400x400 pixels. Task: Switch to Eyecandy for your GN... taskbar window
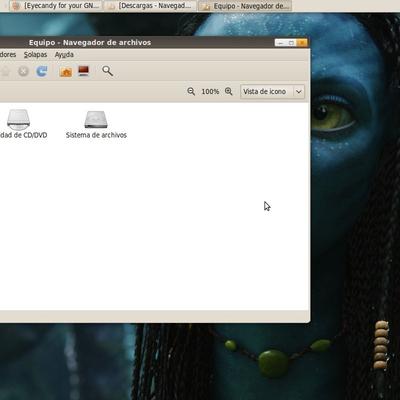pyautogui.click(x=56, y=6)
